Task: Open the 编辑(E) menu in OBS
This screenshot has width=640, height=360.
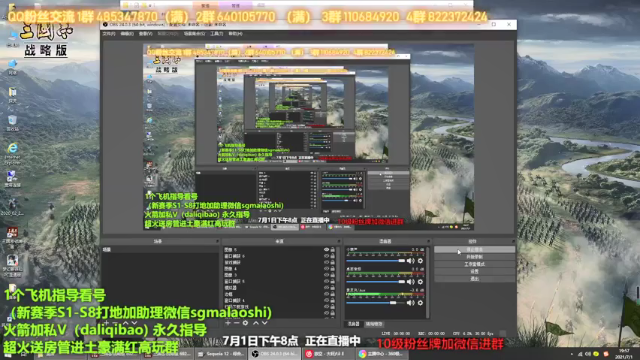Action: pyautogui.click(x=127, y=34)
